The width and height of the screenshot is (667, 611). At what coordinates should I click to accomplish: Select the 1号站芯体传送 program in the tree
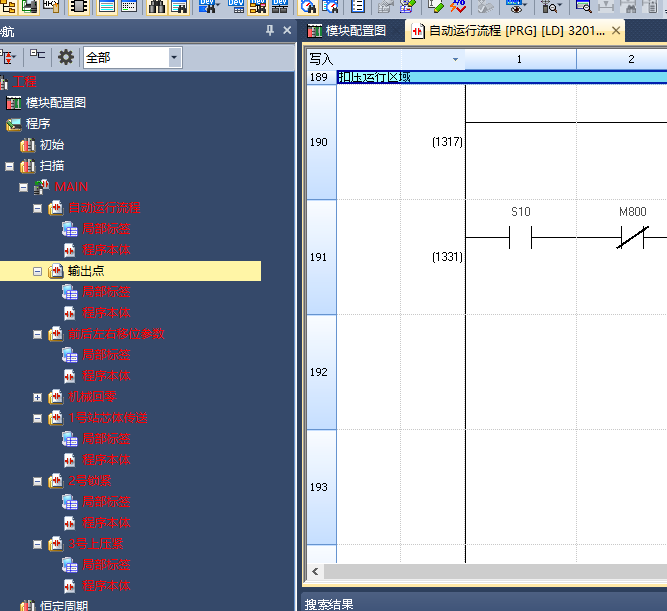point(108,418)
